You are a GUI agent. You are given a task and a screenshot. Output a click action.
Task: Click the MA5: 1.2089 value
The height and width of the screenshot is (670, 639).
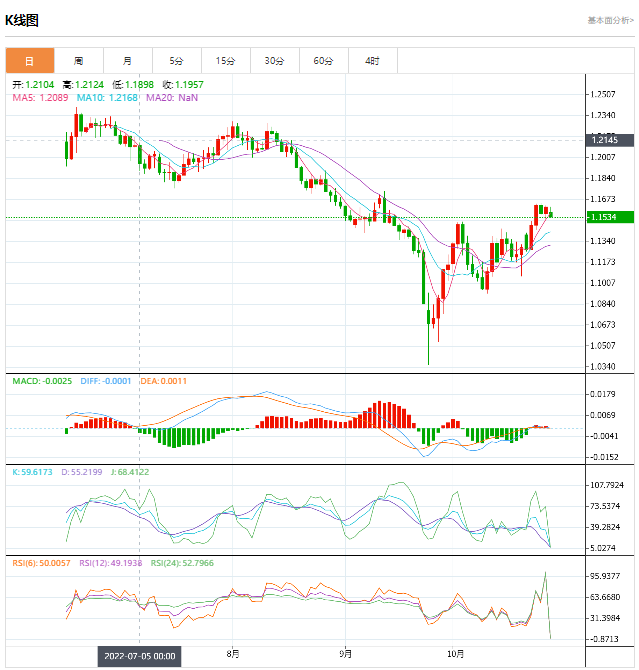click(x=40, y=98)
